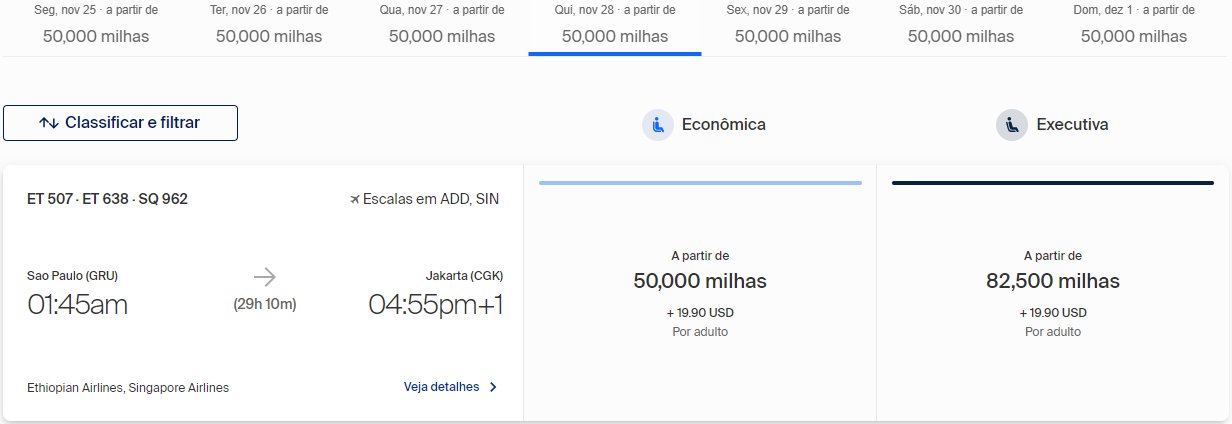This screenshot has width=1232, height=424.
Task: Click the arrow icon between departure and arrival
Action: 265,277
